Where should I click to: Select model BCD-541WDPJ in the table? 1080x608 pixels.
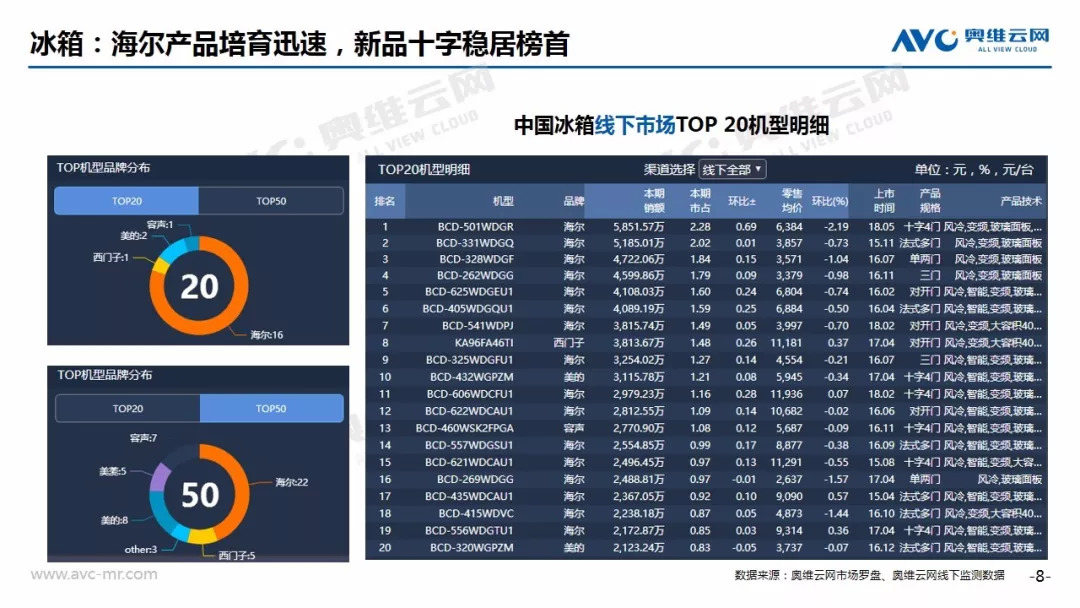click(477, 326)
